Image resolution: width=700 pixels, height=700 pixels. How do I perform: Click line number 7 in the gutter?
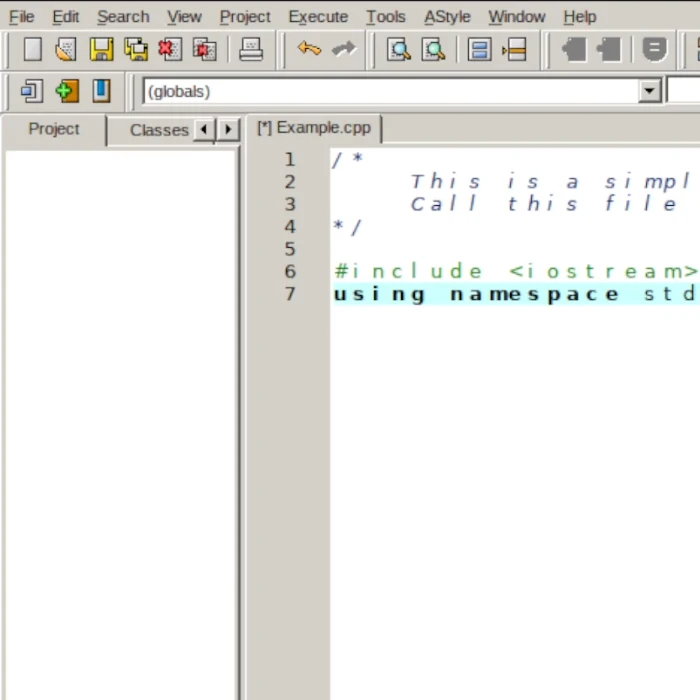290,294
